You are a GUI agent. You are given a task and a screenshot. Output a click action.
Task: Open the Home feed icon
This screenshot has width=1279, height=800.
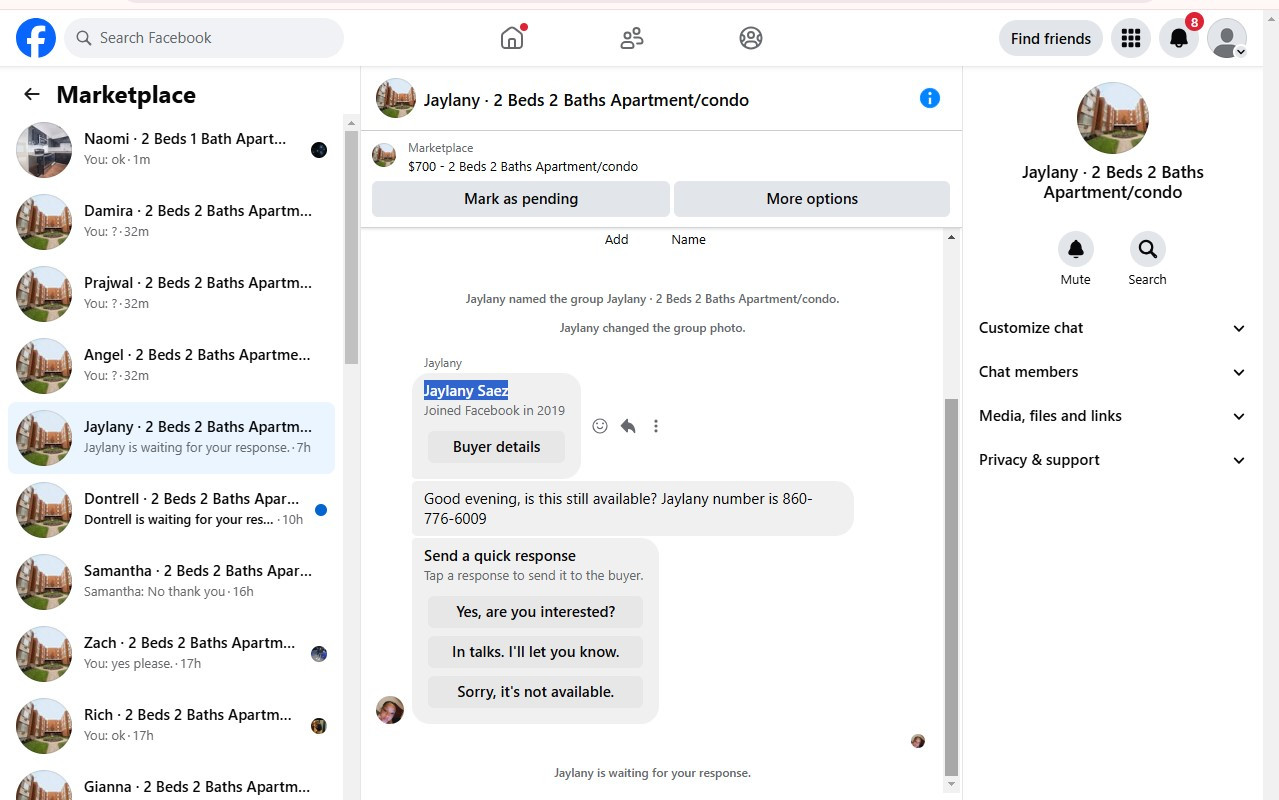(512, 38)
